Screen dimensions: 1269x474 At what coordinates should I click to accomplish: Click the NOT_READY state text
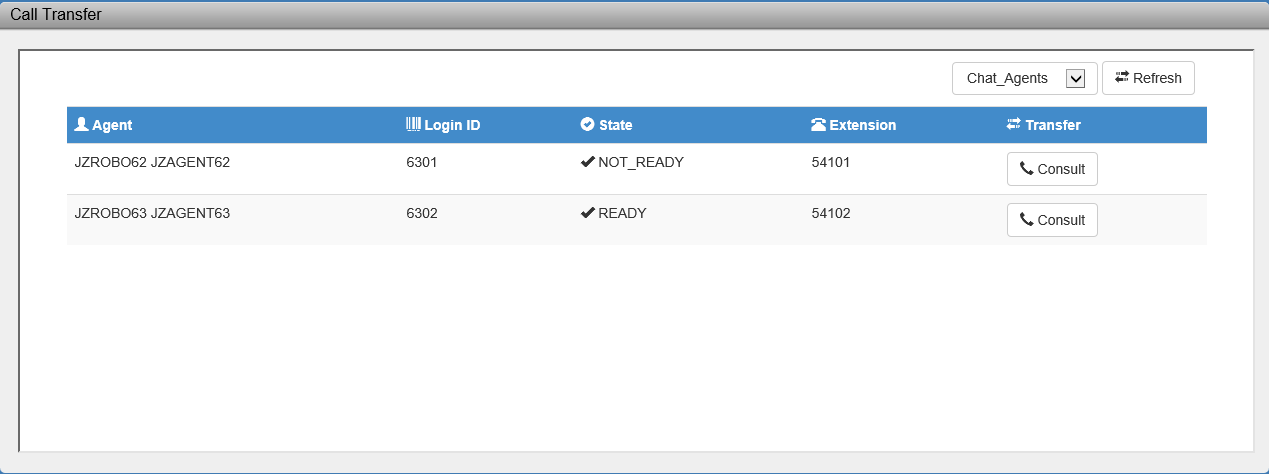pyautogui.click(x=640, y=162)
